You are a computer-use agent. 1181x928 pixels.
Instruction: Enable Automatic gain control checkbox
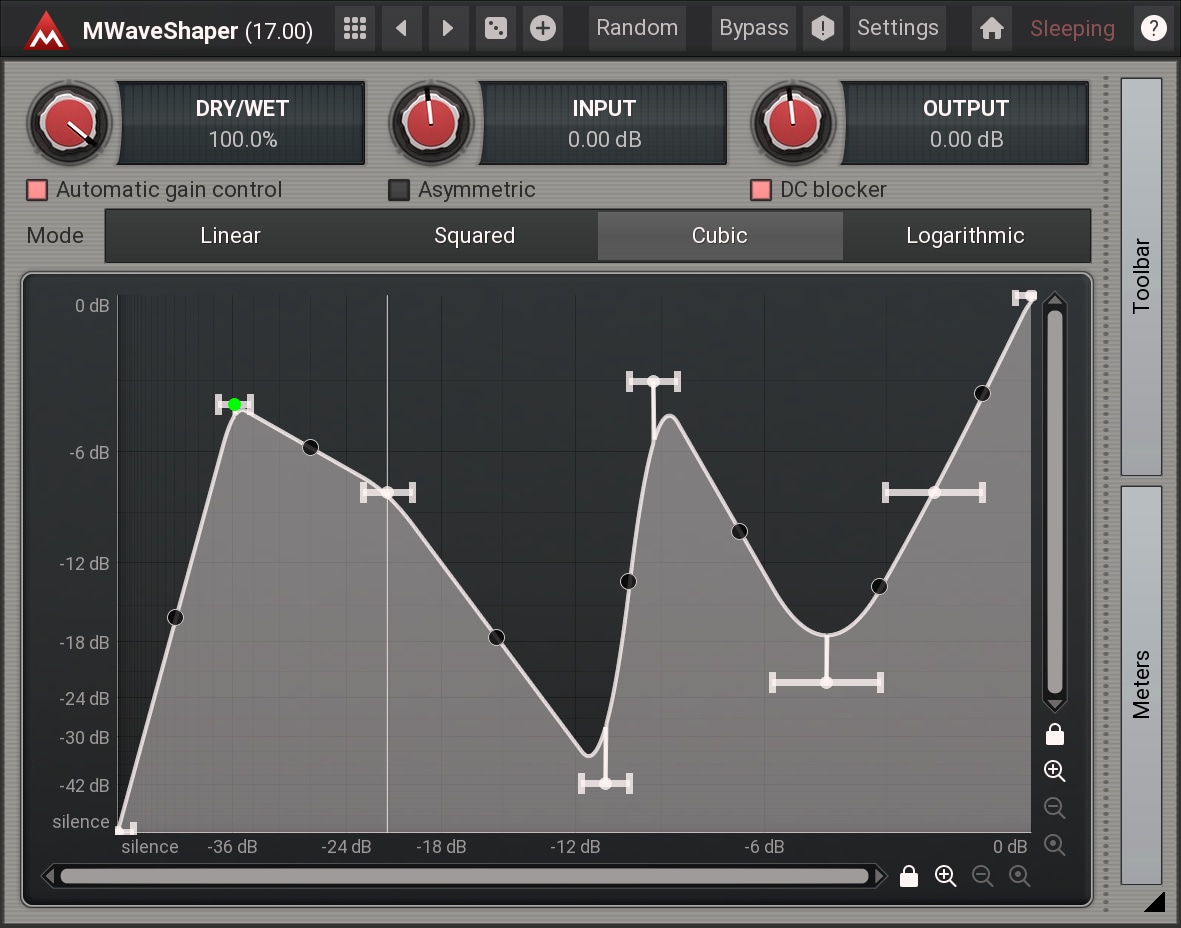(37, 190)
